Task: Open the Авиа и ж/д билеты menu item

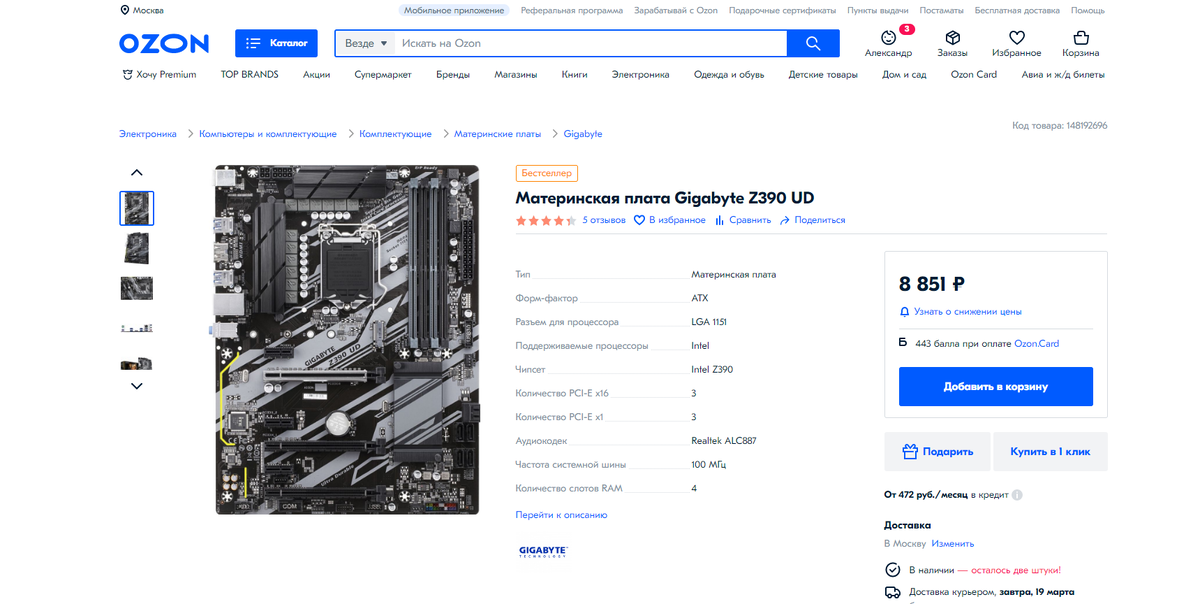Action: [1063, 75]
